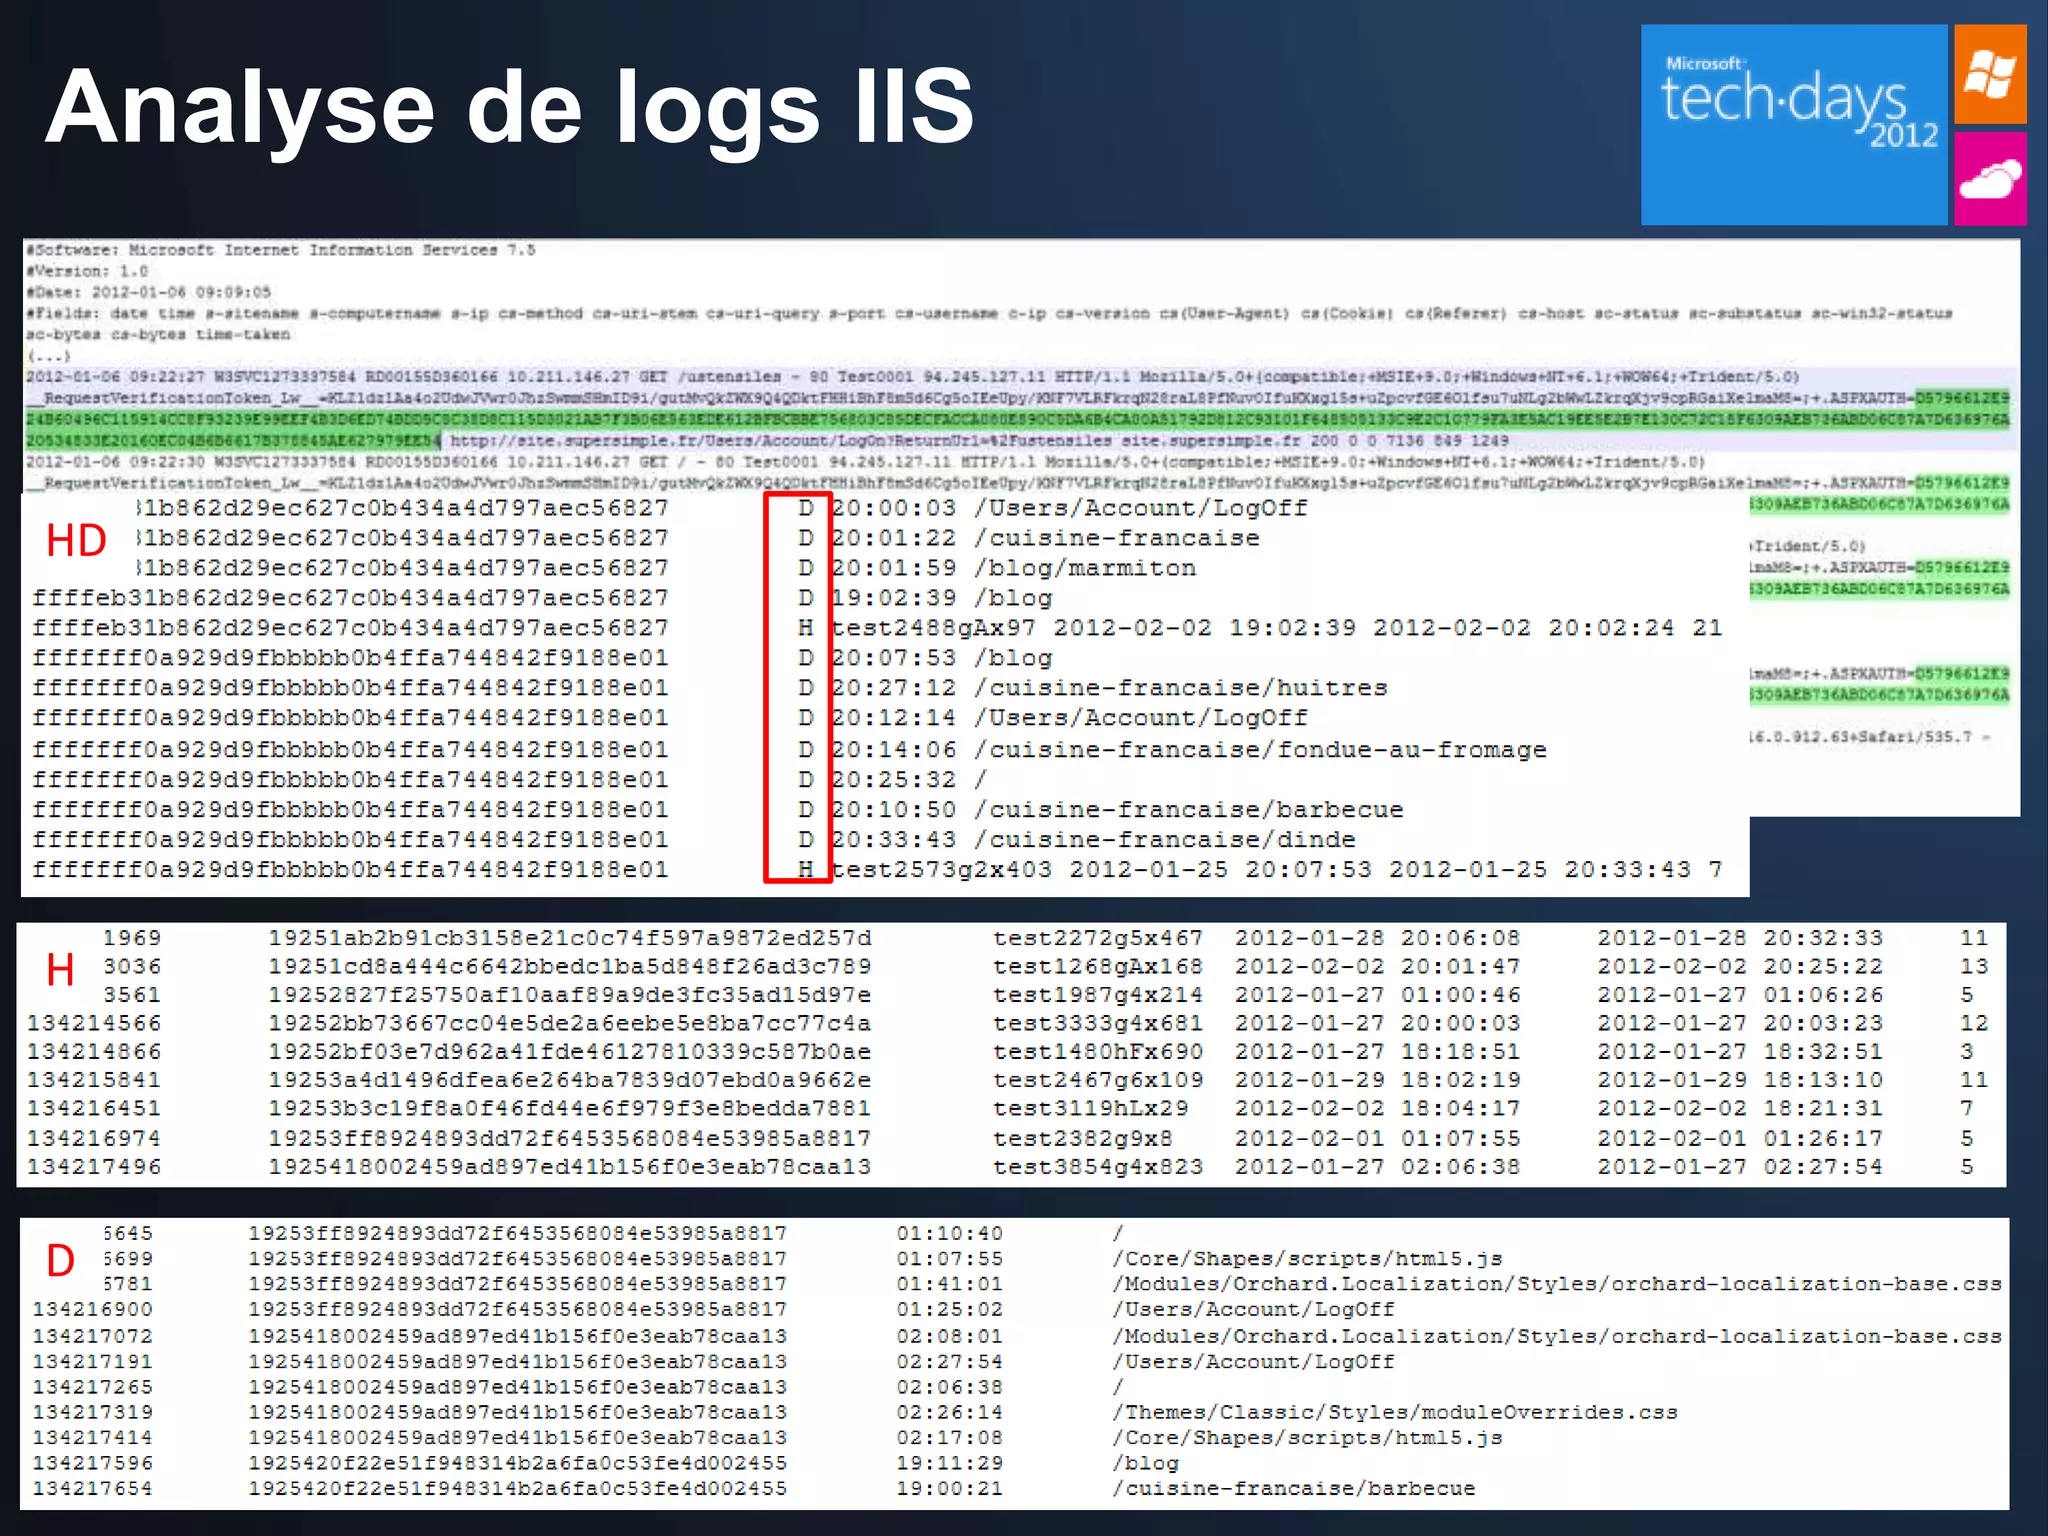
Task: Click the red 'H' panel label
Action: (60, 970)
